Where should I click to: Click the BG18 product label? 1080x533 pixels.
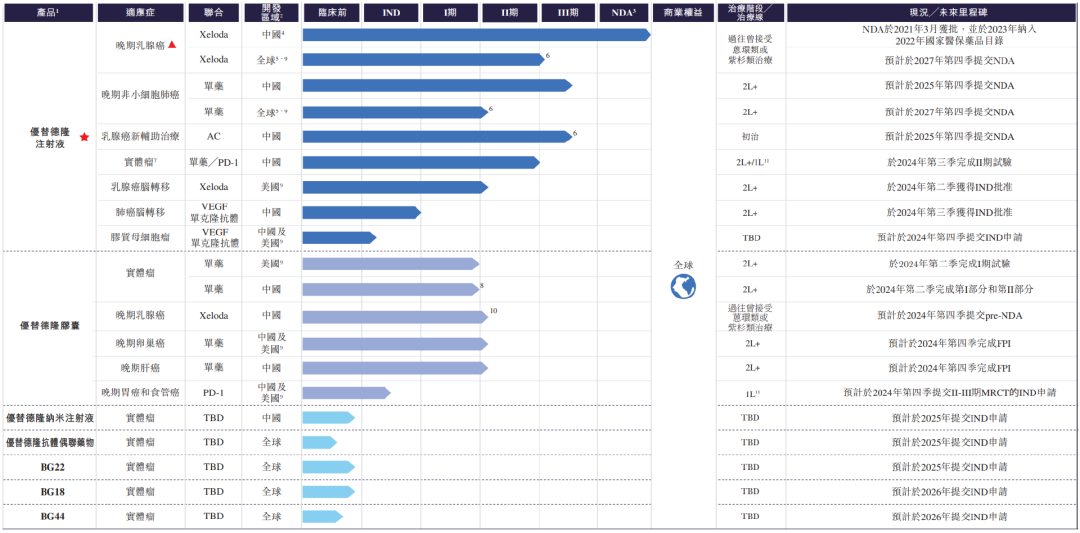(52, 492)
